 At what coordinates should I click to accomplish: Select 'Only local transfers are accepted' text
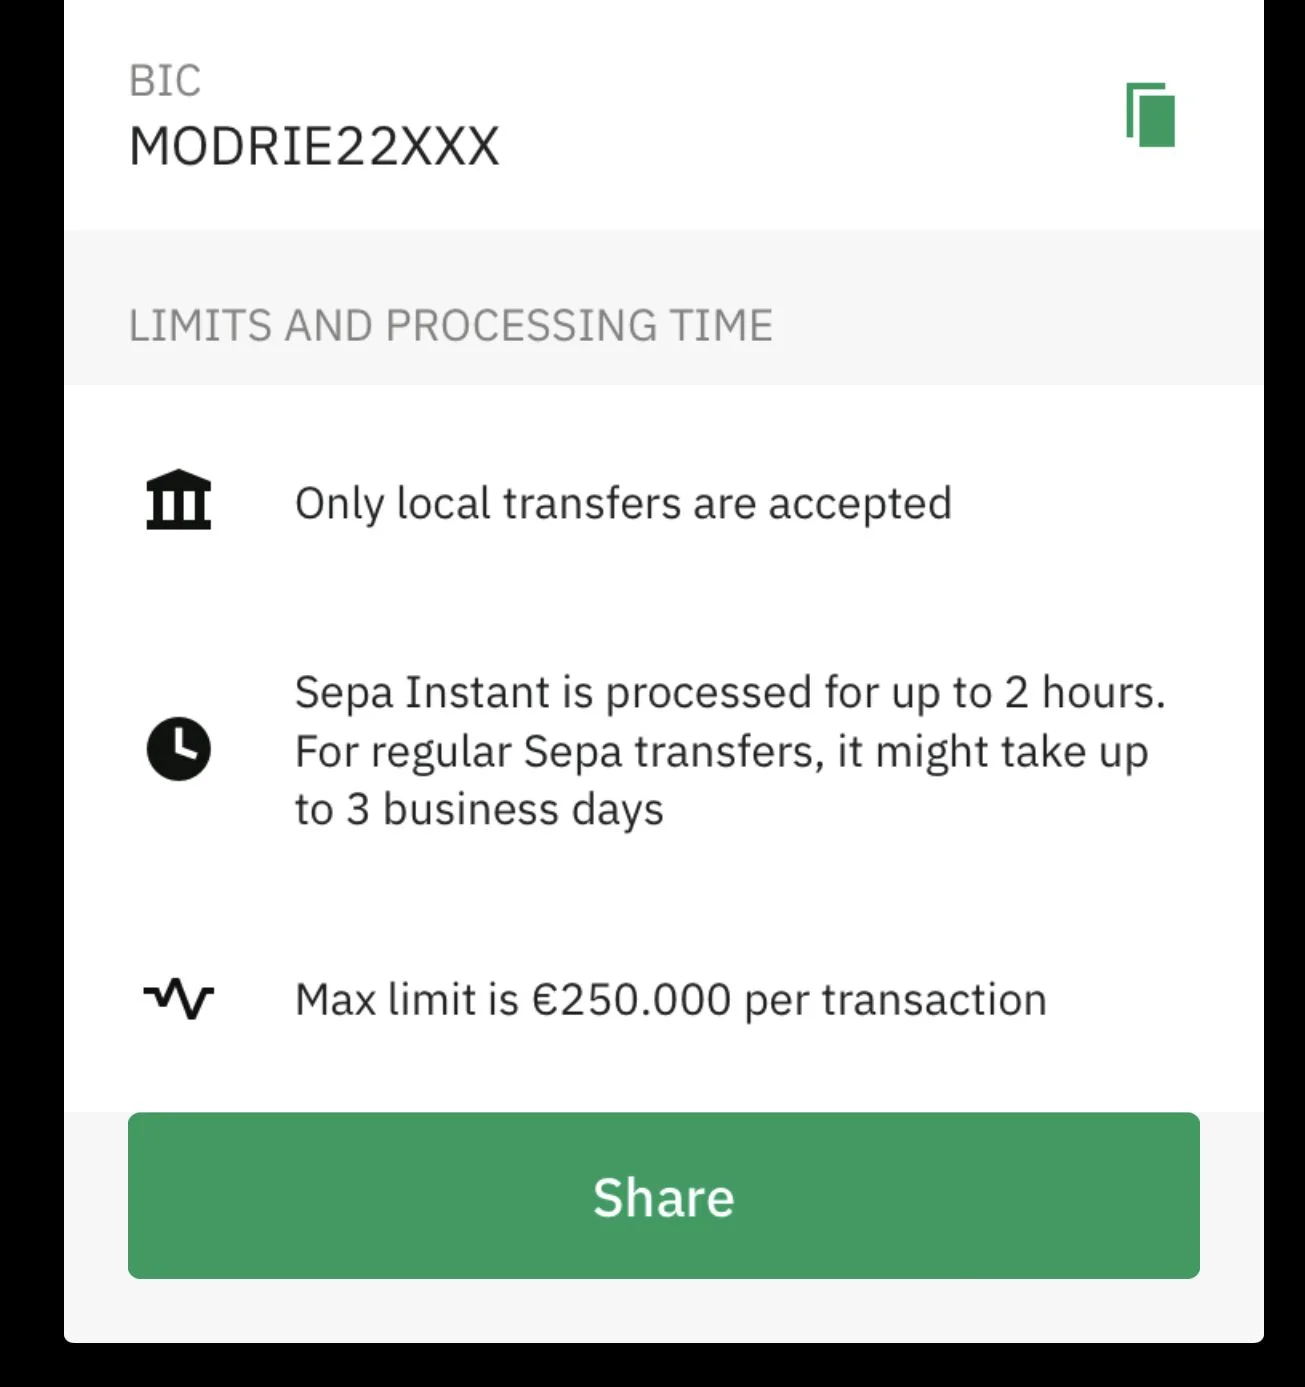pos(623,503)
